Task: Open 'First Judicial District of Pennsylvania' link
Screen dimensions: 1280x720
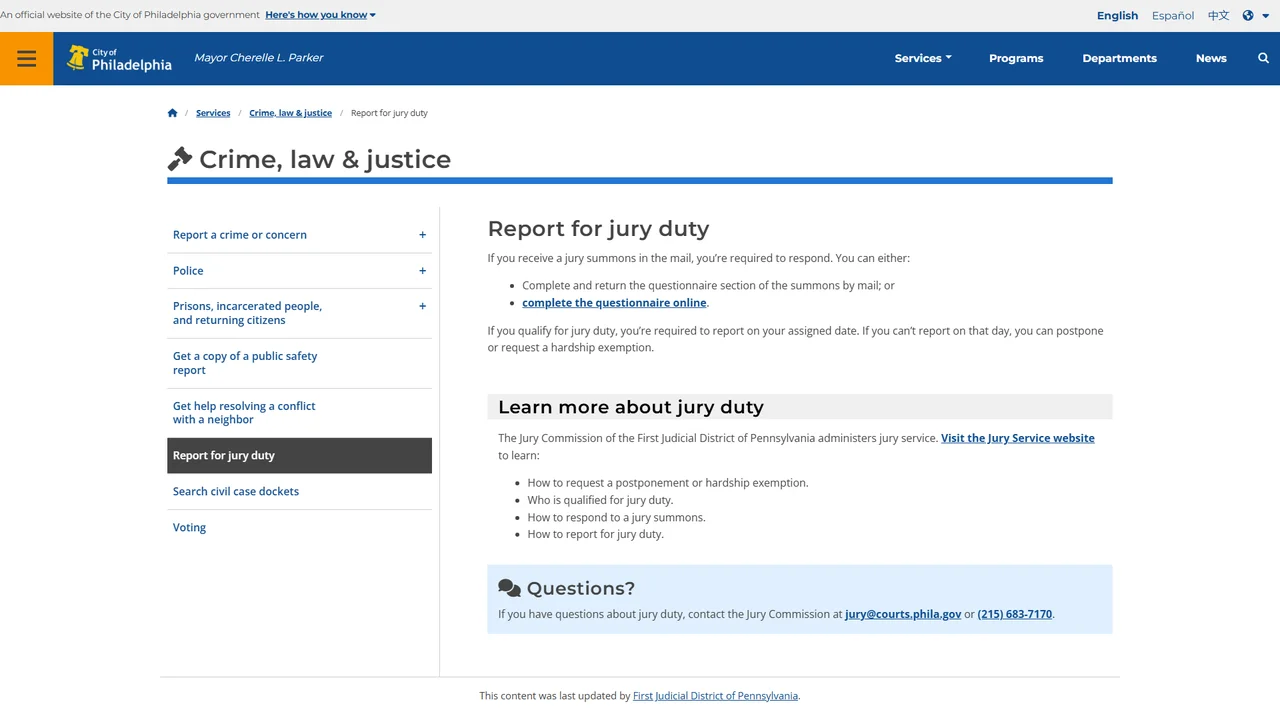Action: pos(715,696)
